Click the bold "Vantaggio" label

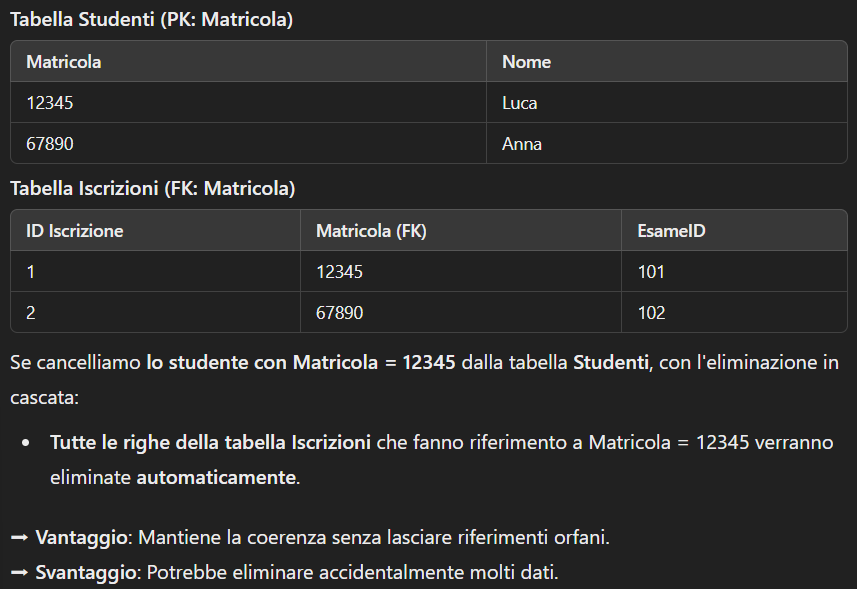(82, 538)
